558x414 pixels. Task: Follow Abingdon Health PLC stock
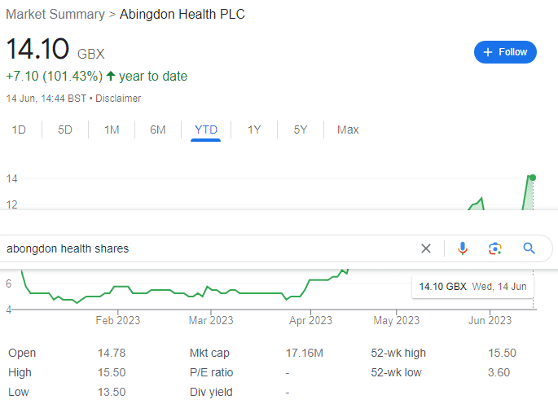505,52
